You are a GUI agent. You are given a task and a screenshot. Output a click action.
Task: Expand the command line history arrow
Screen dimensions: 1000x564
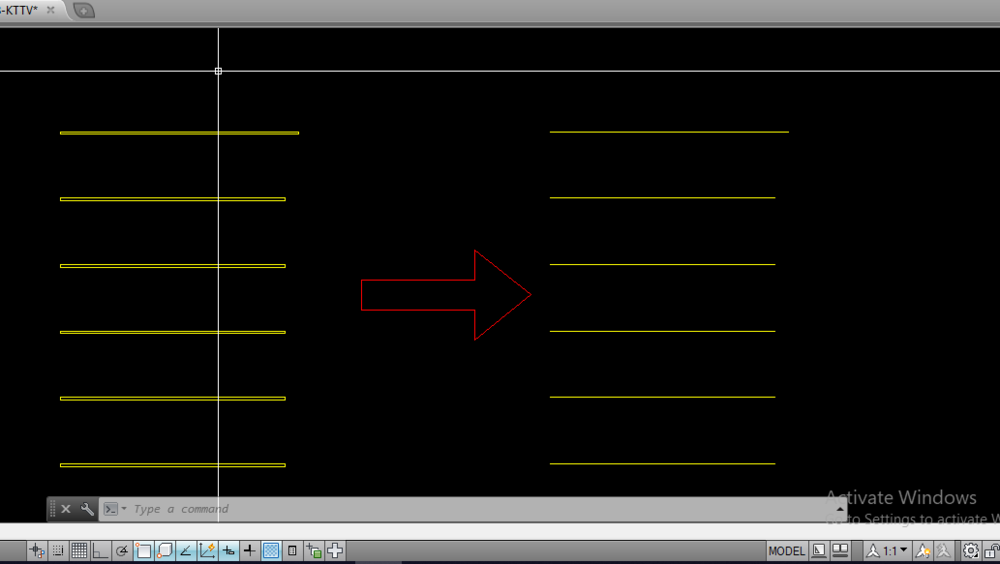coord(840,509)
